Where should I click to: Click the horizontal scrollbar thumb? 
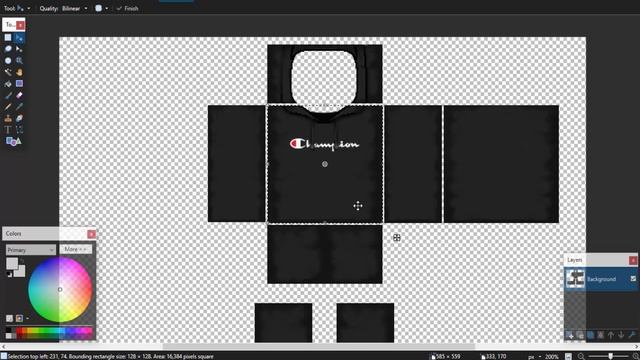tap(318, 347)
